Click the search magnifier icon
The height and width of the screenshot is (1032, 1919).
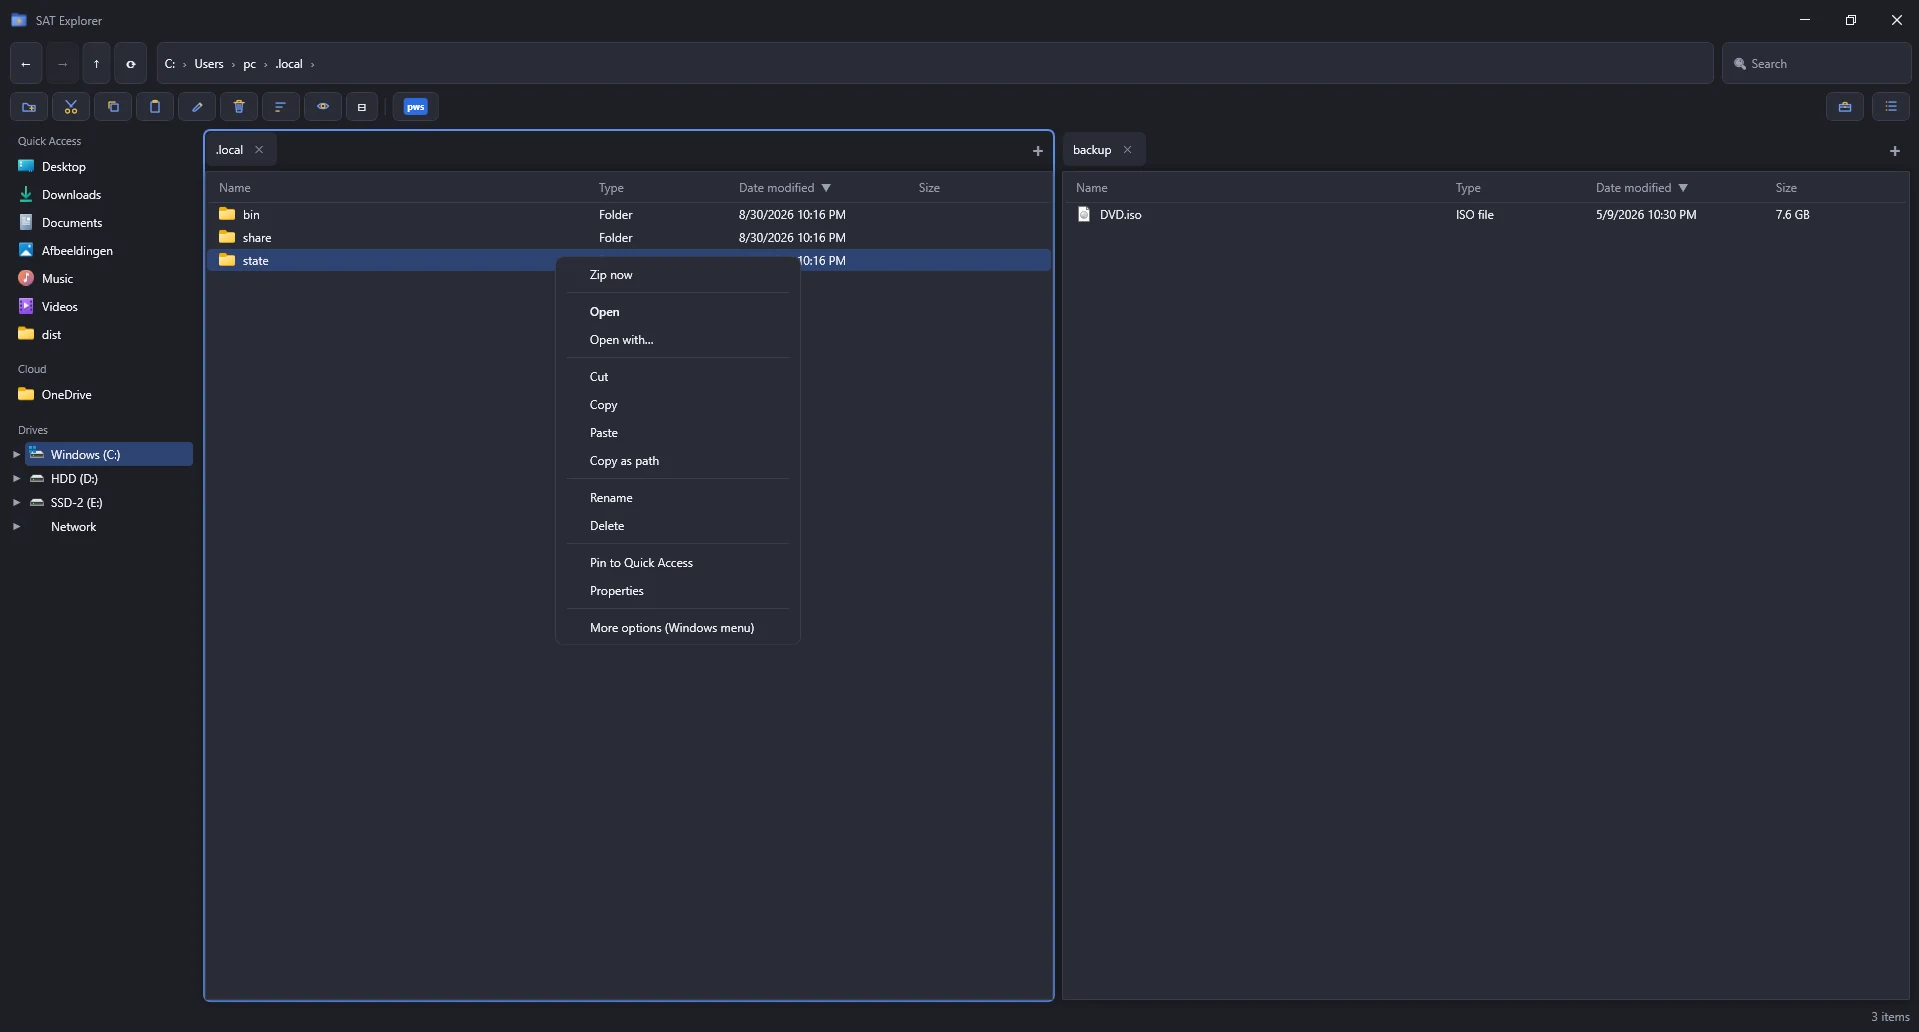pyautogui.click(x=1740, y=64)
